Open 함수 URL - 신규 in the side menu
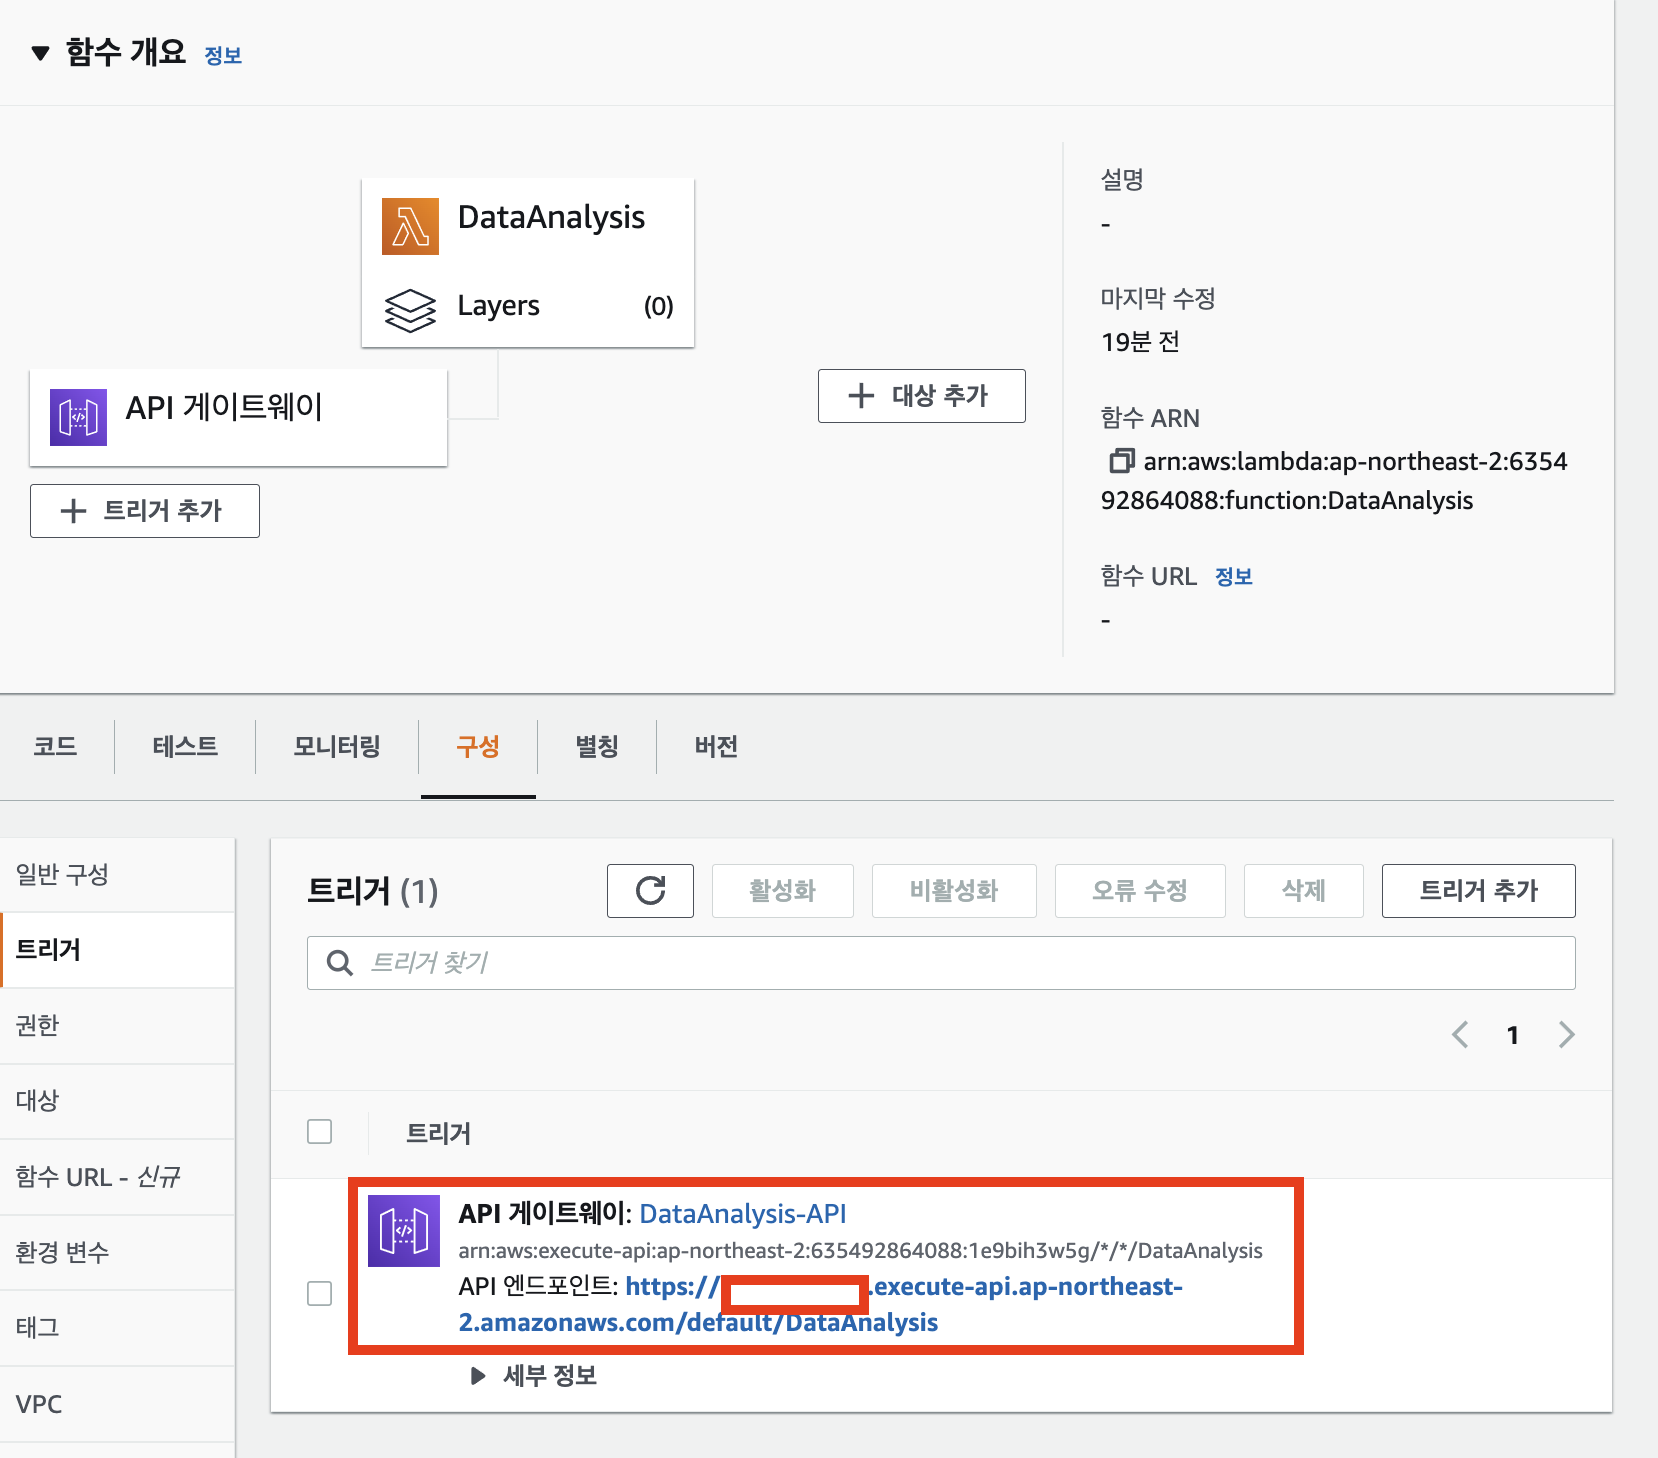The height and width of the screenshot is (1458, 1658). 117,1177
